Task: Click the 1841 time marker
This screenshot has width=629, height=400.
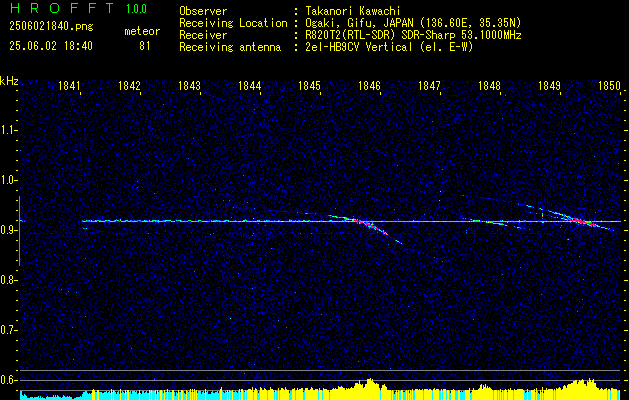Action: coord(69,86)
